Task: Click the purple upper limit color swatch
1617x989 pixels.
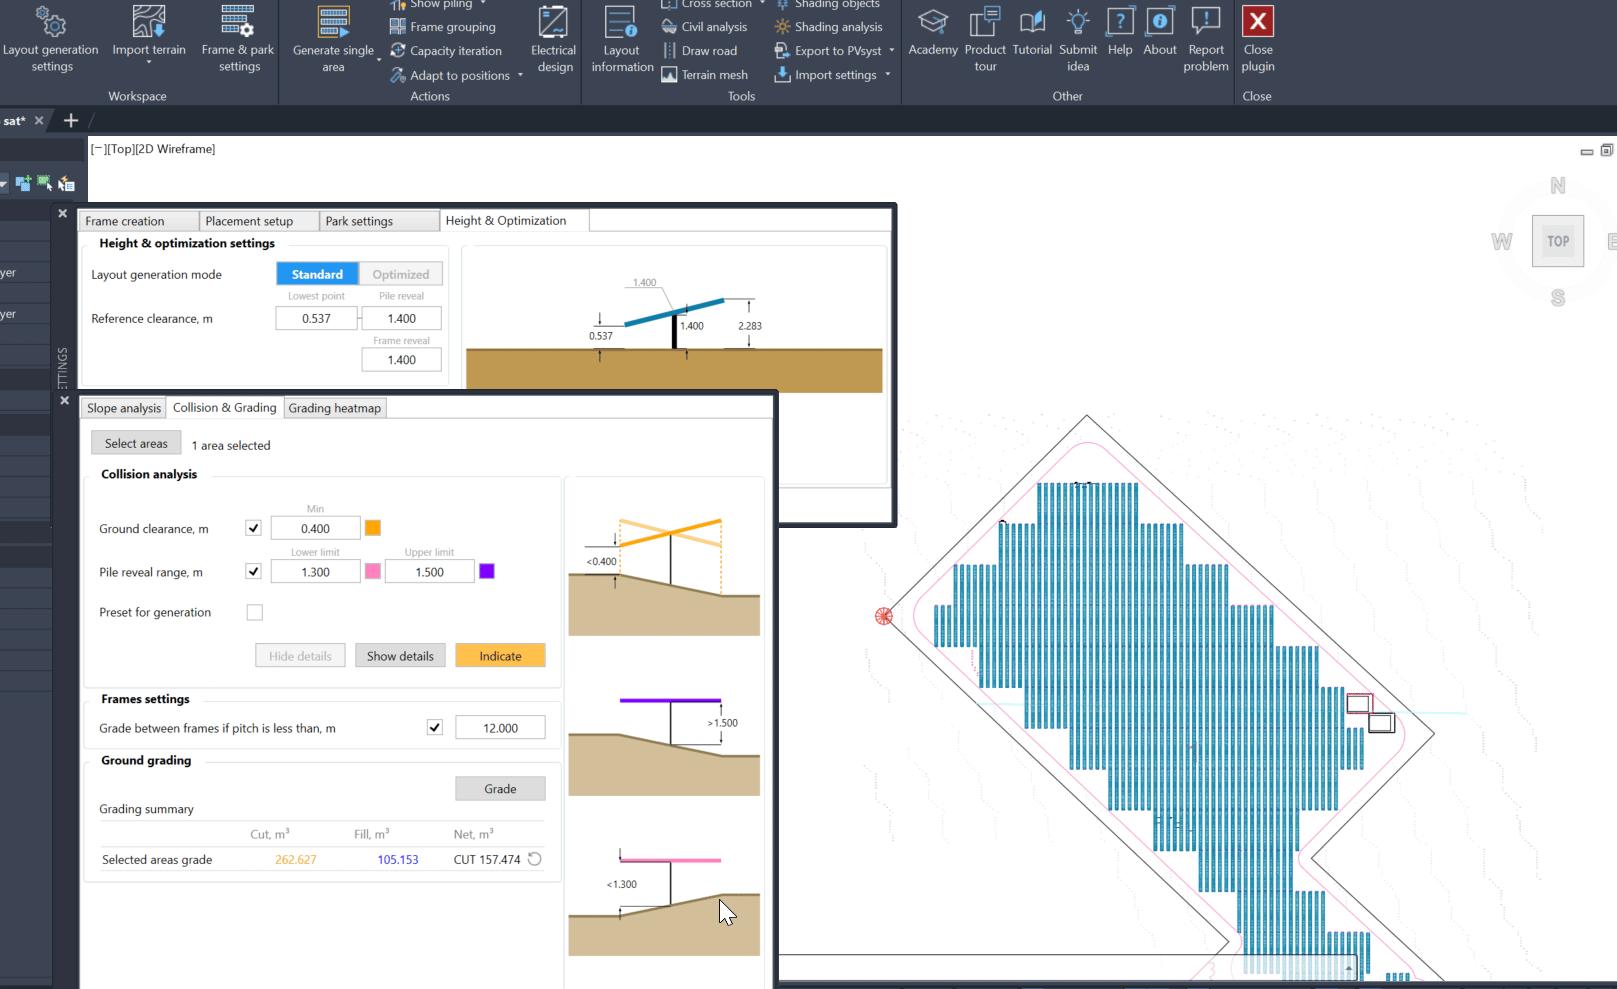Action: click(x=487, y=571)
